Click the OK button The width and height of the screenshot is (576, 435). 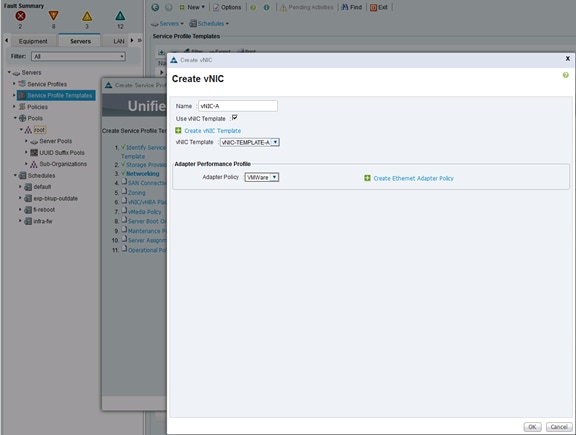pyautogui.click(x=532, y=427)
